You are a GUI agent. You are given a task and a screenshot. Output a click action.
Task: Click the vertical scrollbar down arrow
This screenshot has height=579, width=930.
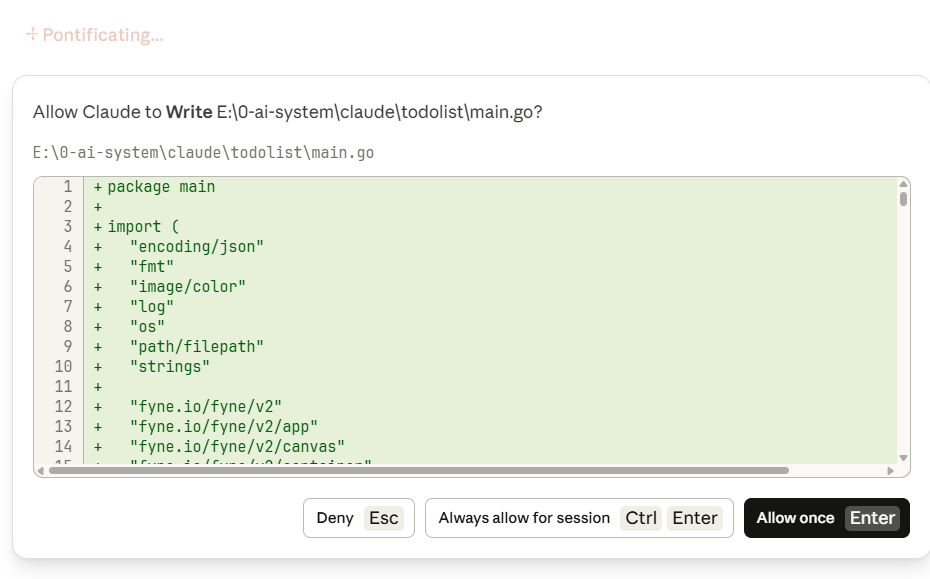(x=903, y=458)
